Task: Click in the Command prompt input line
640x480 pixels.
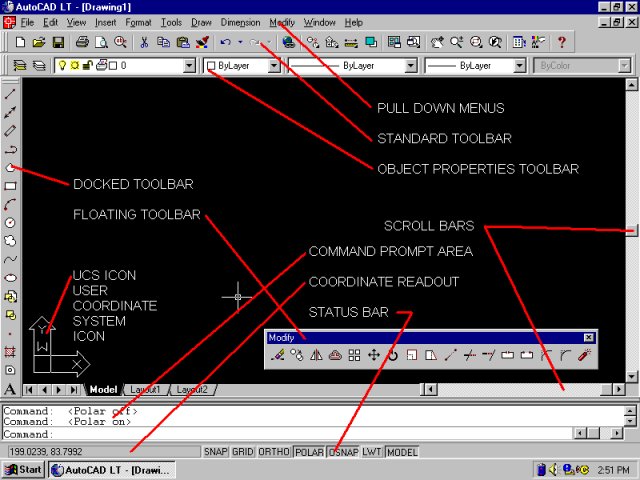Action: point(288,433)
